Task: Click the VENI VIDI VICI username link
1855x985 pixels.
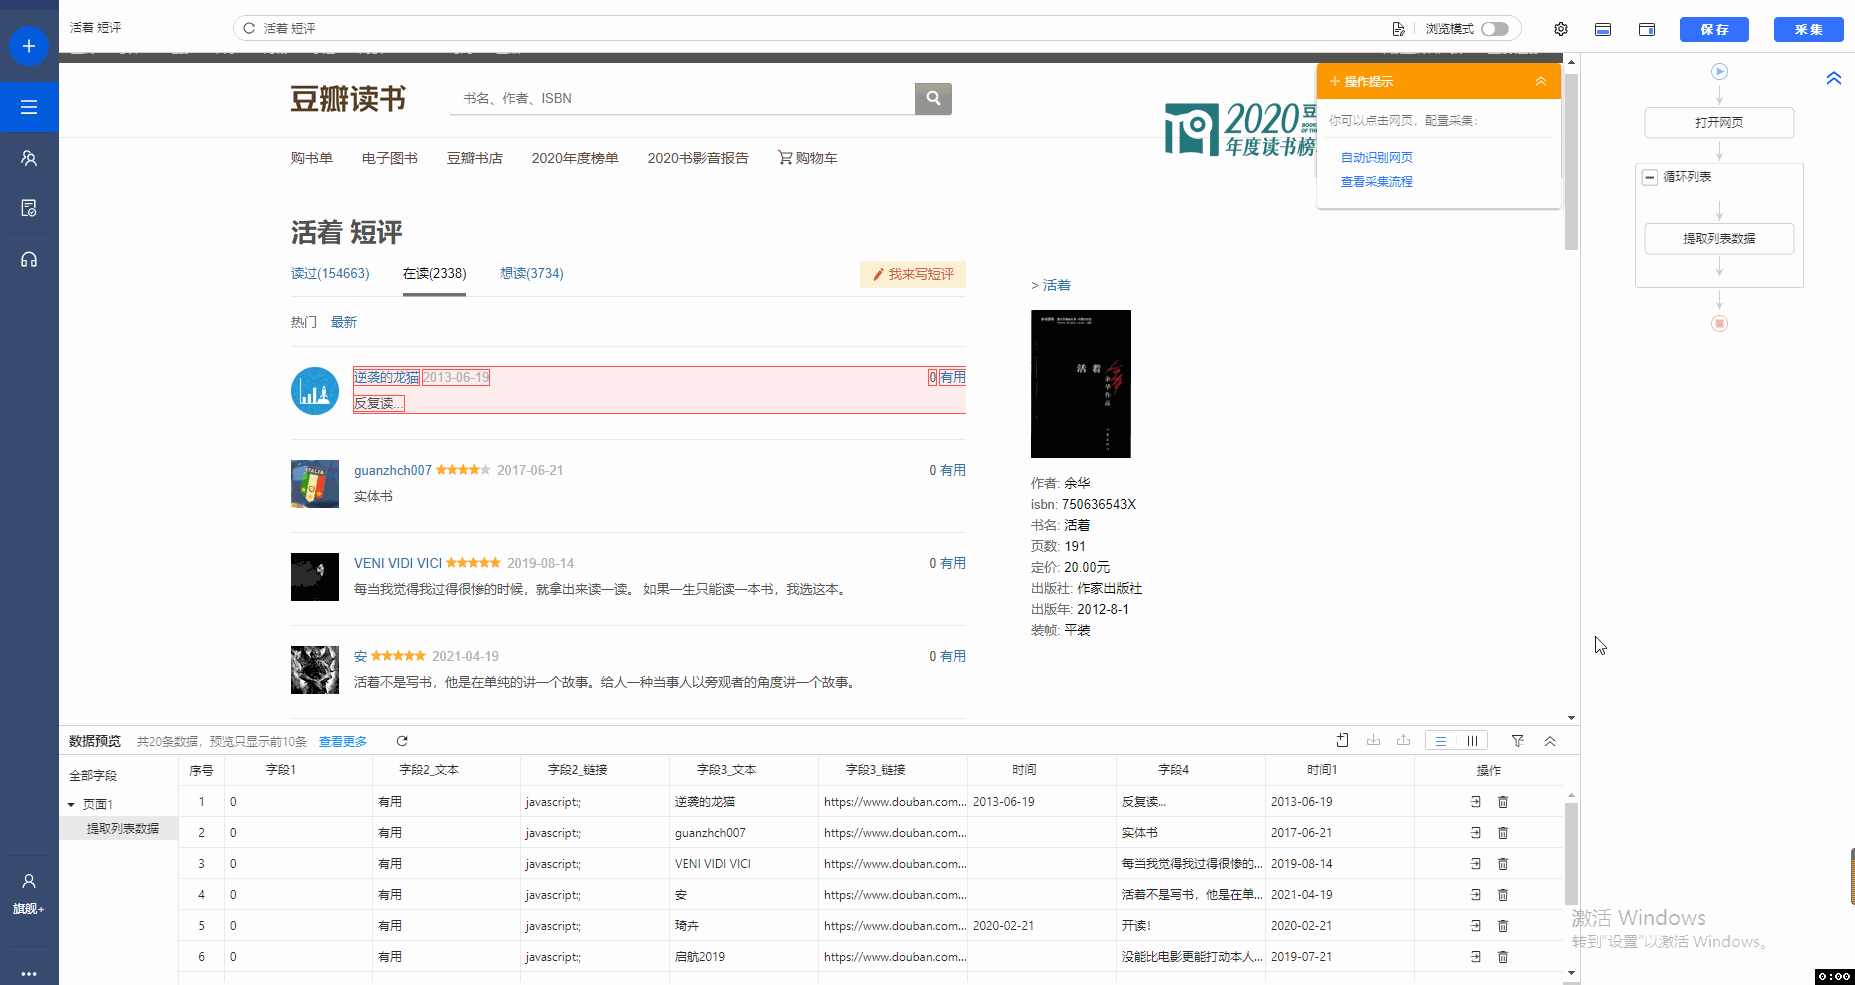Action: [x=398, y=563]
